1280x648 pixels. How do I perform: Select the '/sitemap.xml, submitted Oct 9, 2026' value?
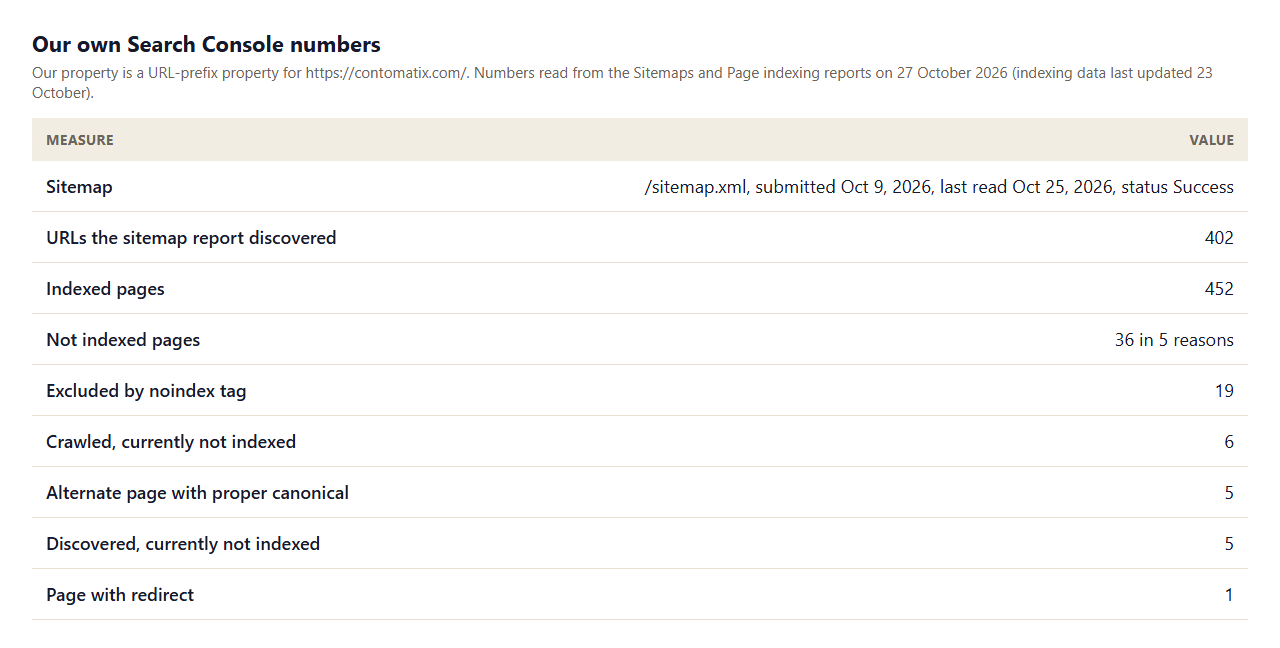pyautogui.click(x=939, y=187)
